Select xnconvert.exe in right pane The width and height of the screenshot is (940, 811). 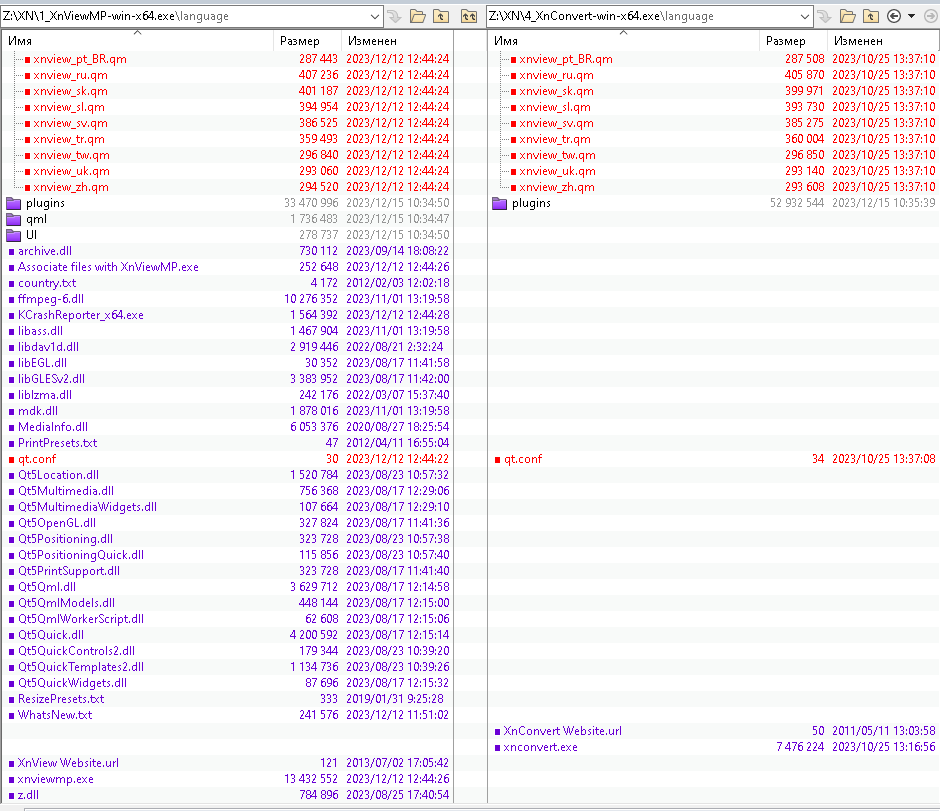[x=541, y=747]
